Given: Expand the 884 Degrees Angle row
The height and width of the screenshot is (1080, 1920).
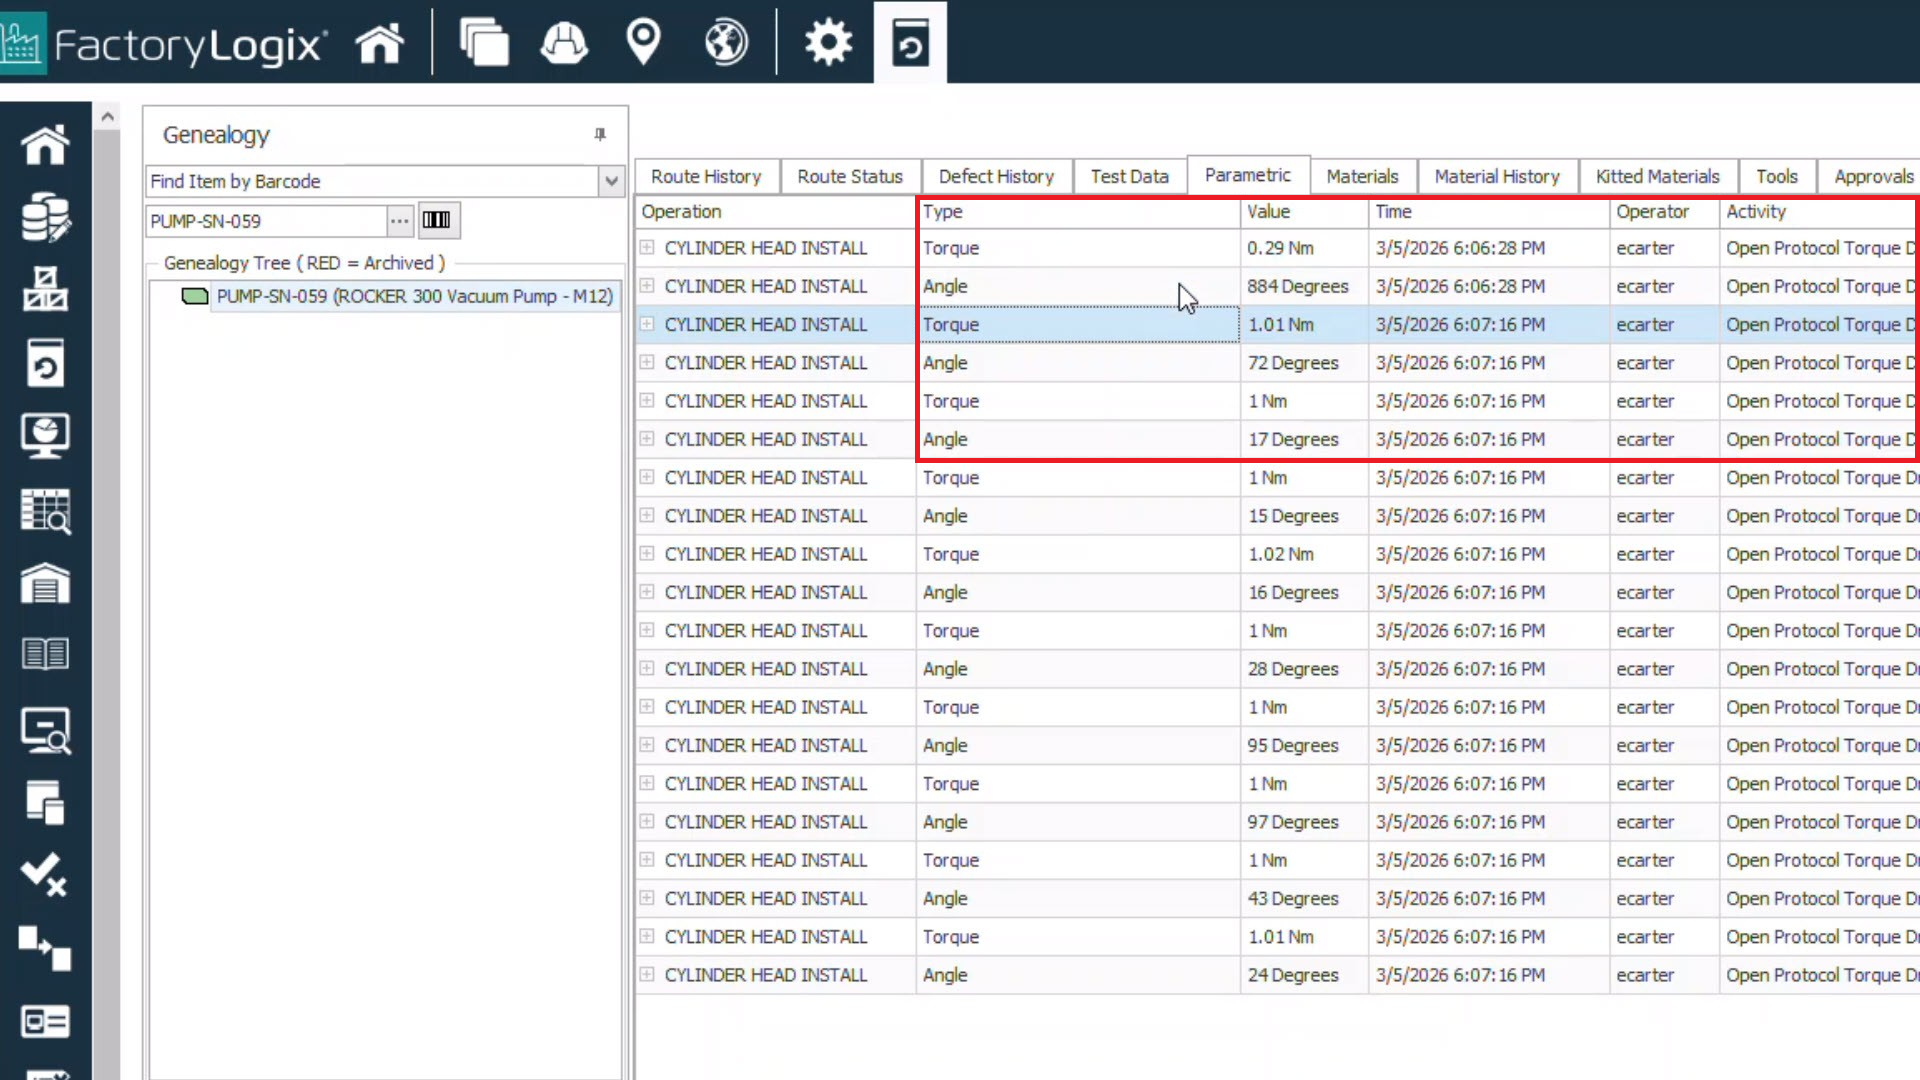Looking at the screenshot, I should 648,286.
